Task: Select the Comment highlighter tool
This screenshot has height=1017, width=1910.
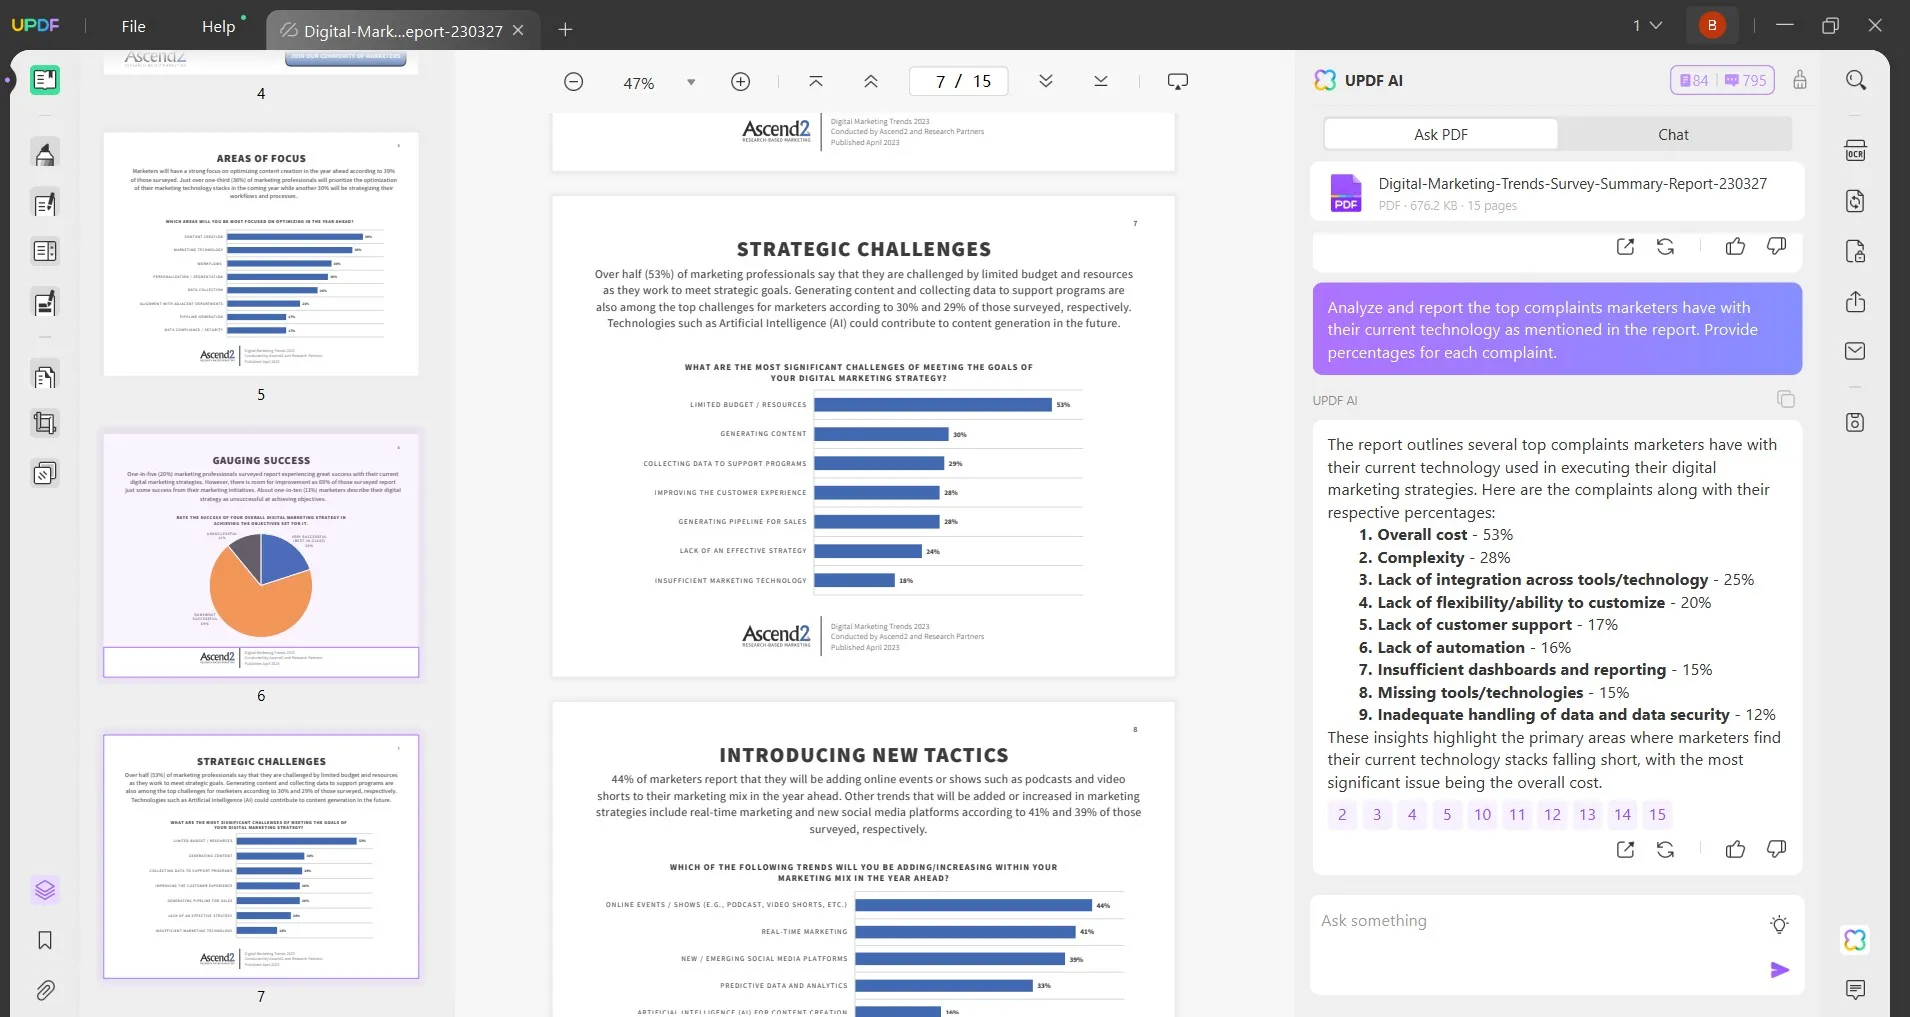Action: [x=45, y=153]
